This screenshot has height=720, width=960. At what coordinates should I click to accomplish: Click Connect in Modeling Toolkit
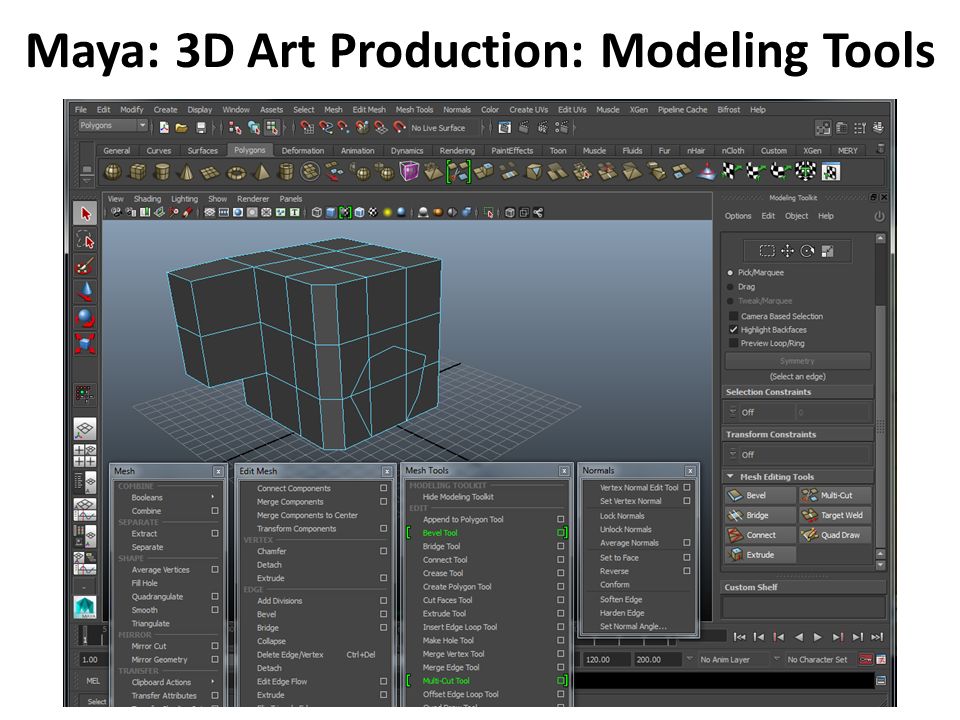tap(760, 534)
